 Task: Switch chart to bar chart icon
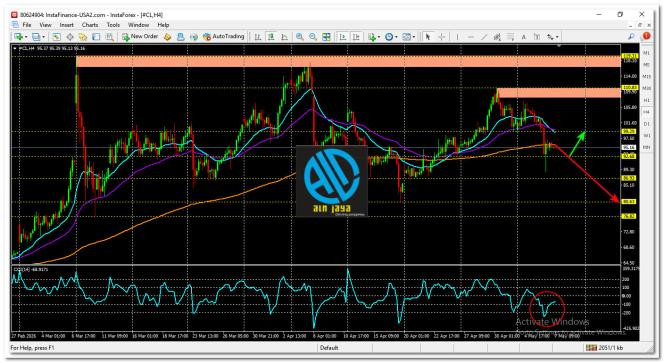pos(257,37)
